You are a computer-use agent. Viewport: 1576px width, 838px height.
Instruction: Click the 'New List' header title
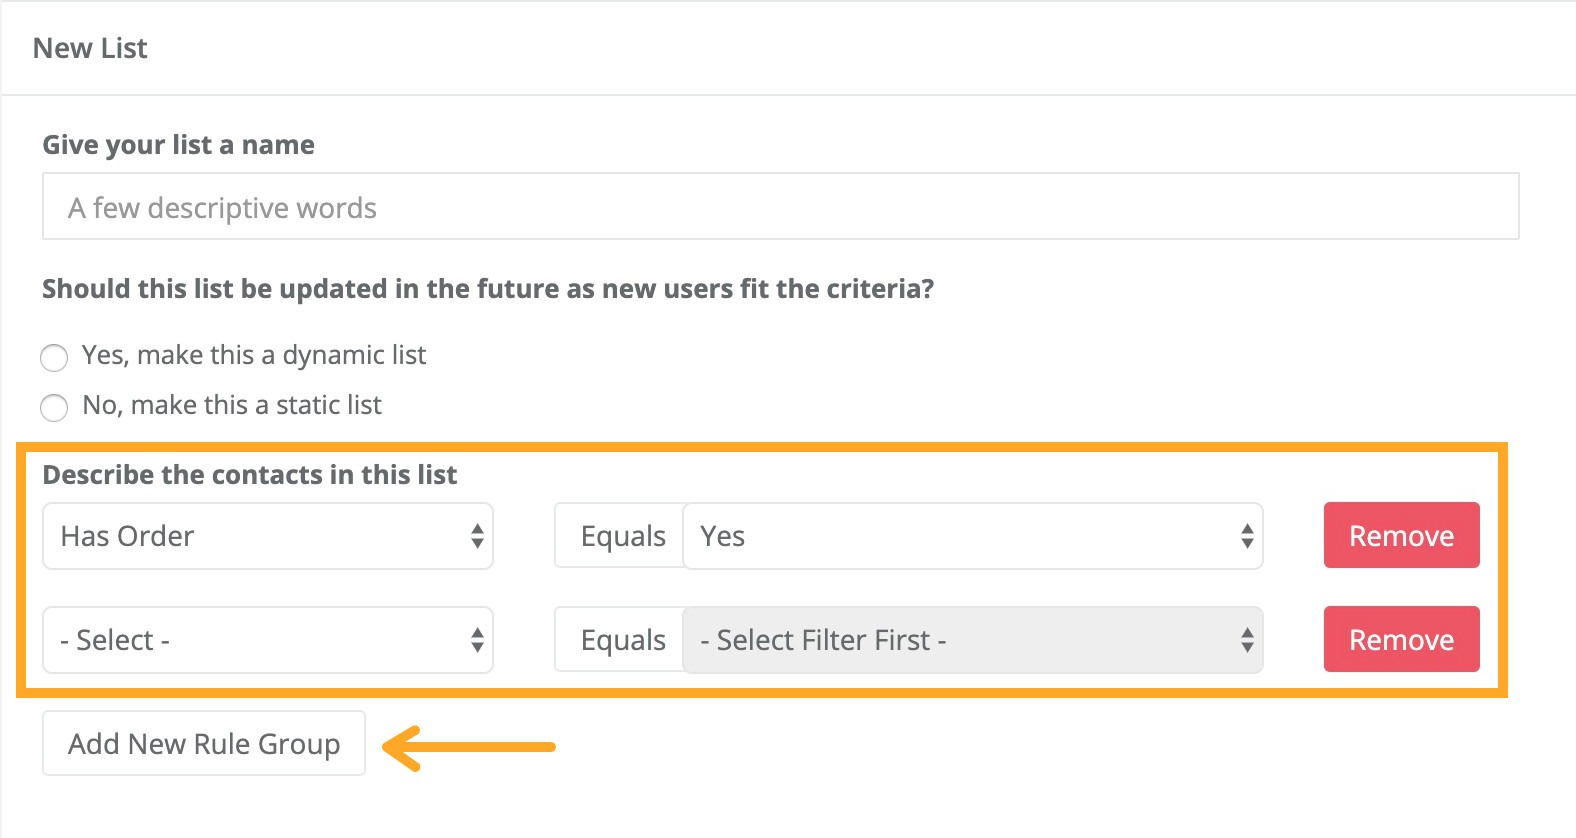pos(91,47)
